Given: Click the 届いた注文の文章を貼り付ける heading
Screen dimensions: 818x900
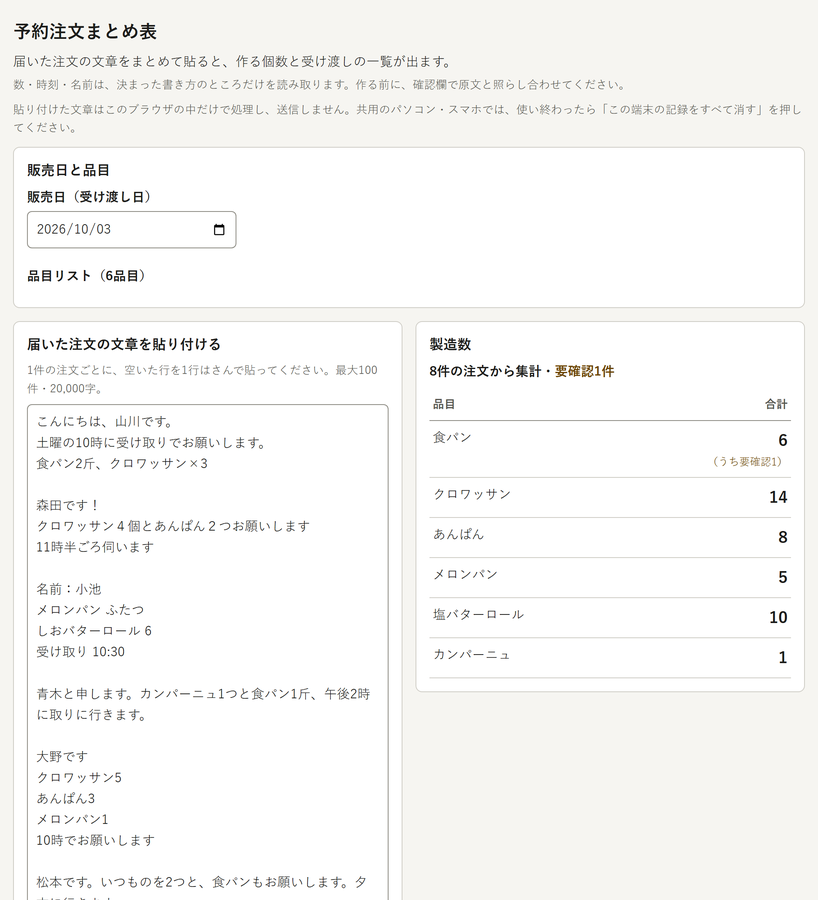Looking at the screenshot, I should click(124, 344).
